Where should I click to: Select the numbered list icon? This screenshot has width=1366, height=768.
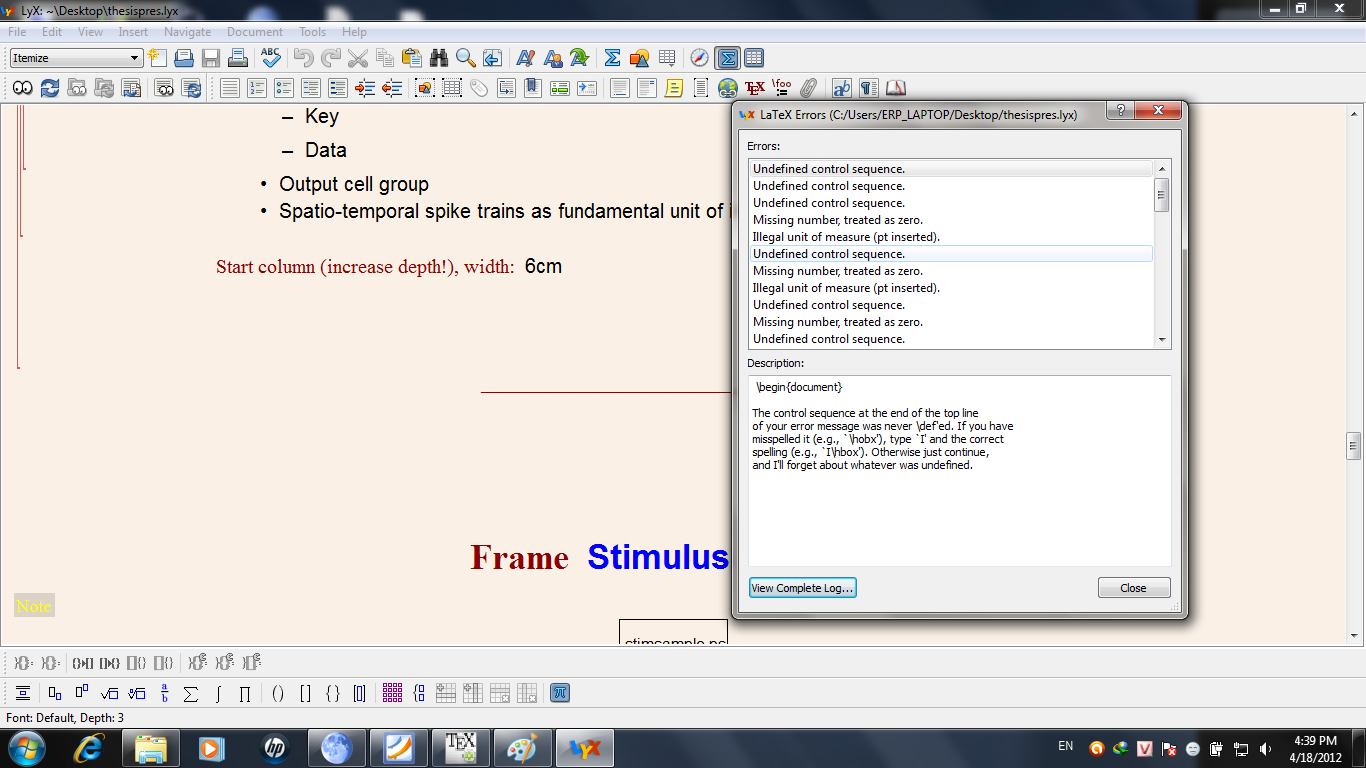[x=257, y=88]
